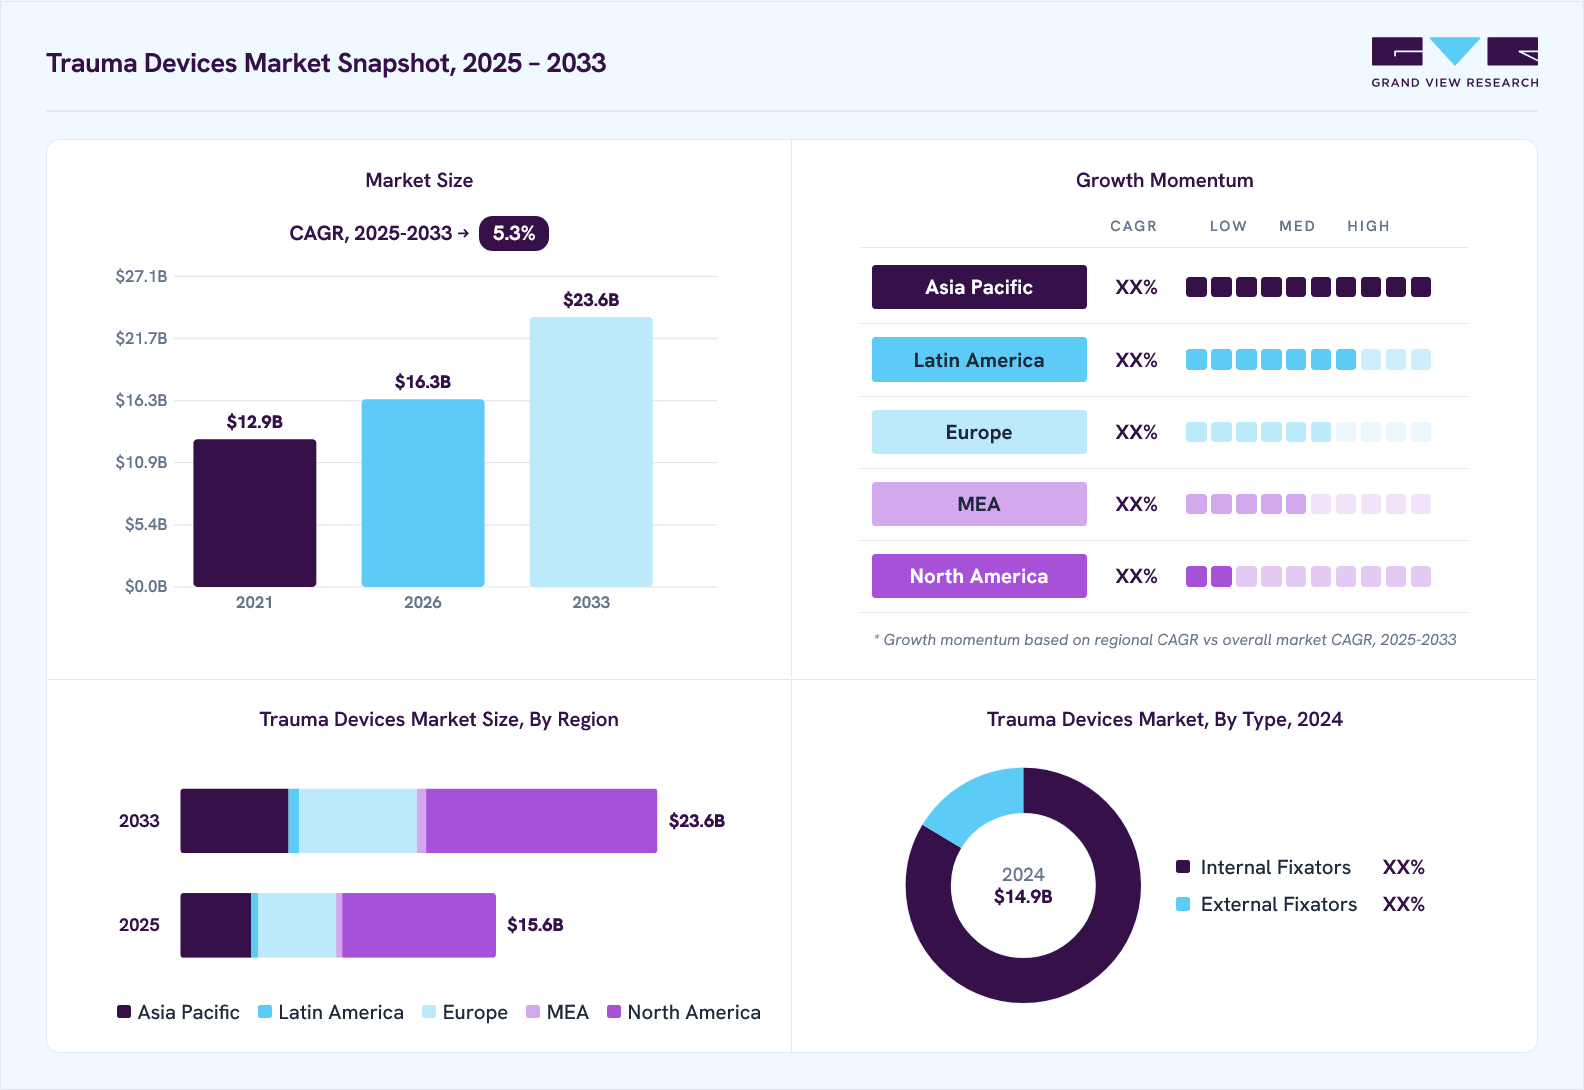Click the Europe segment in the 2033 stacked bar
The image size is (1584, 1090).
358,821
